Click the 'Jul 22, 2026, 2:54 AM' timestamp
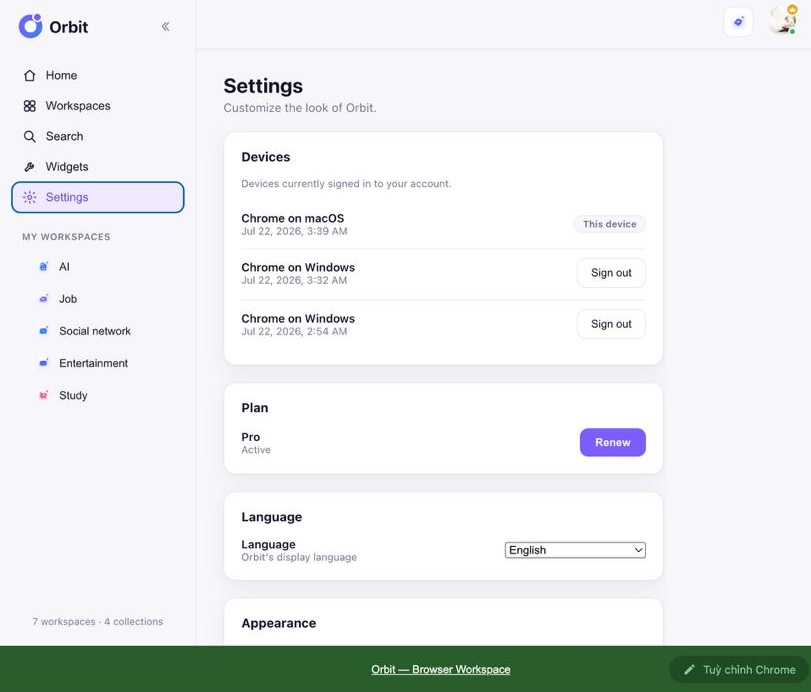This screenshot has width=811, height=692. coord(294,332)
